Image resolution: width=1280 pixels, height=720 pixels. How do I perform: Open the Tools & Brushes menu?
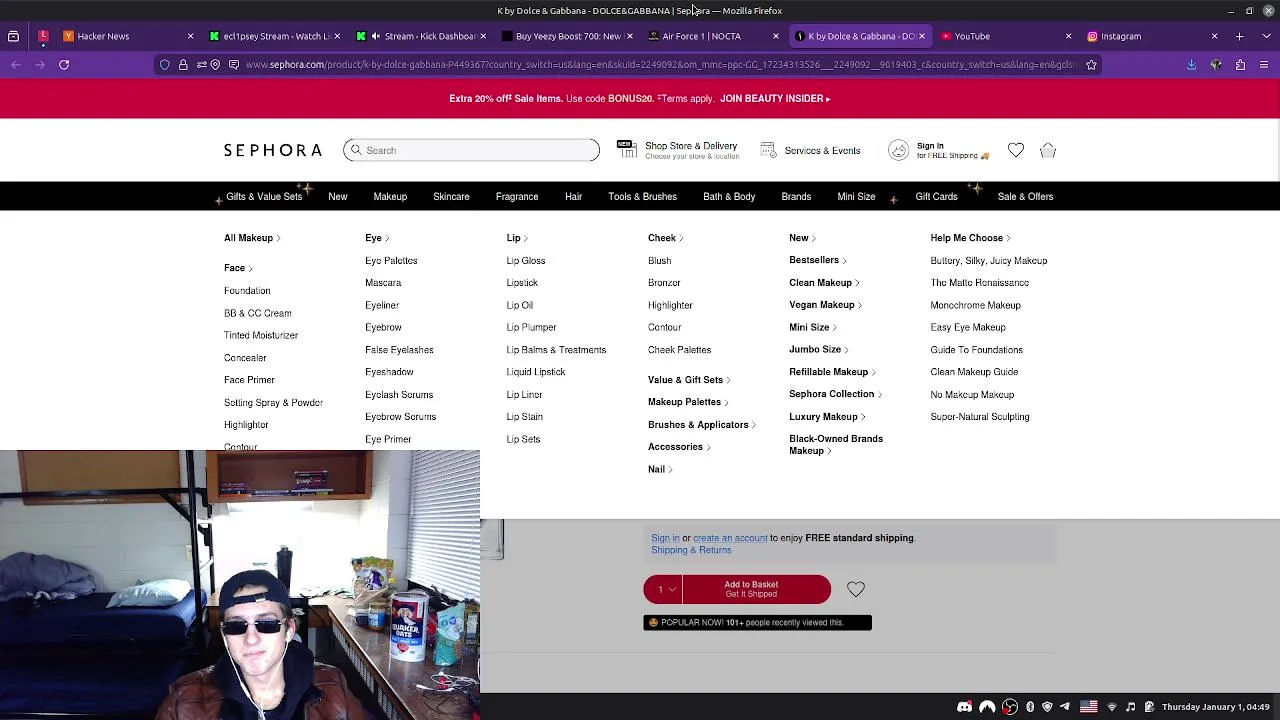pyautogui.click(x=642, y=197)
